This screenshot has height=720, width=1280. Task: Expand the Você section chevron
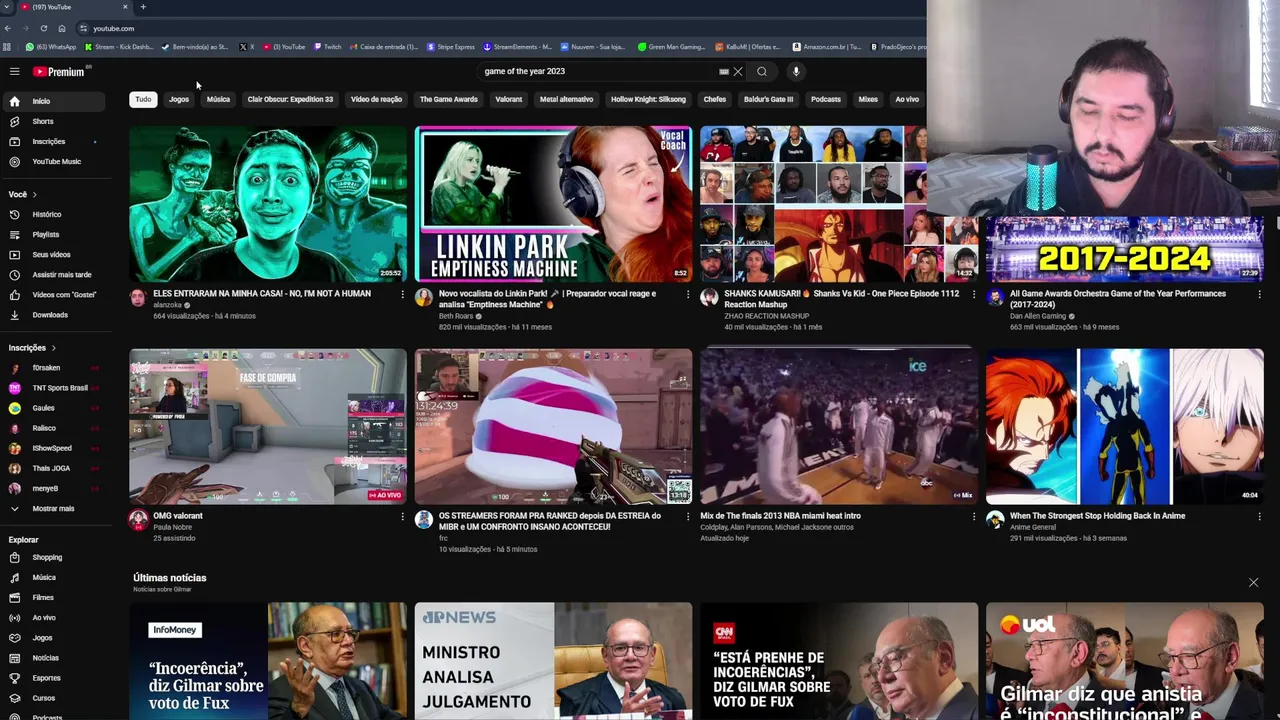34,194
